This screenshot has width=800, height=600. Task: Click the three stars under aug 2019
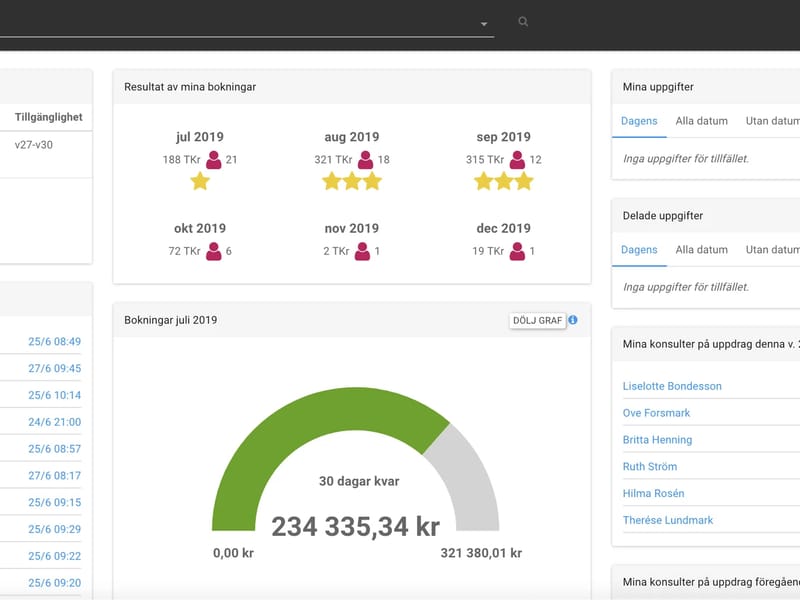[x=352, y=181]
